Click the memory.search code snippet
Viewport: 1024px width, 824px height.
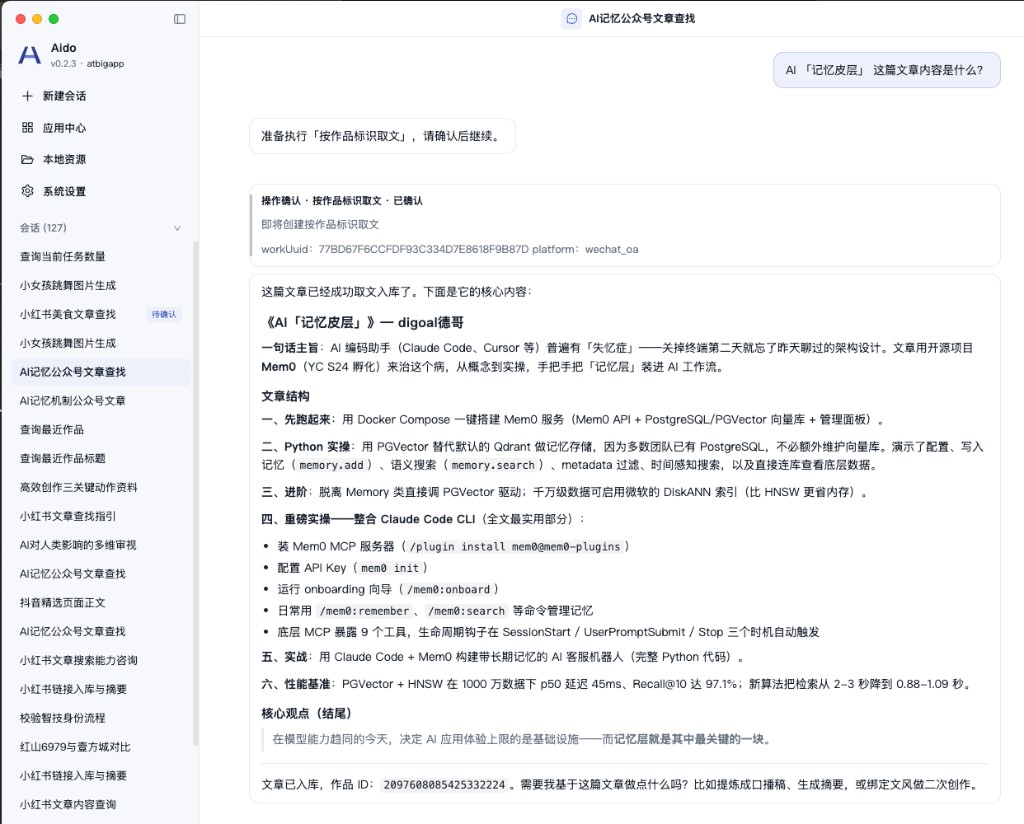pos(493,466)
